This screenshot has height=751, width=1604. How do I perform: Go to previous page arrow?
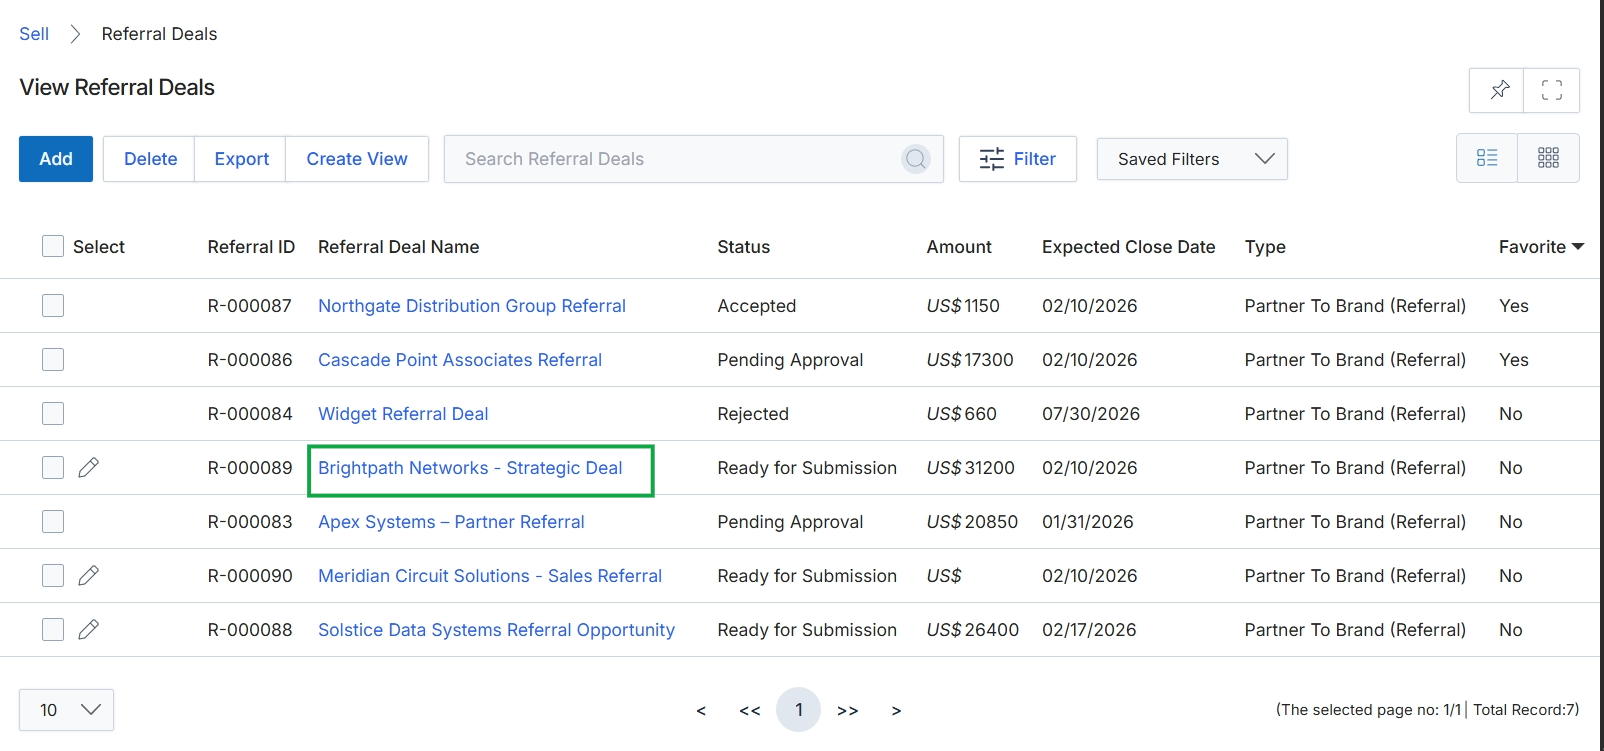pyautogui.click(x=701, y=710)
